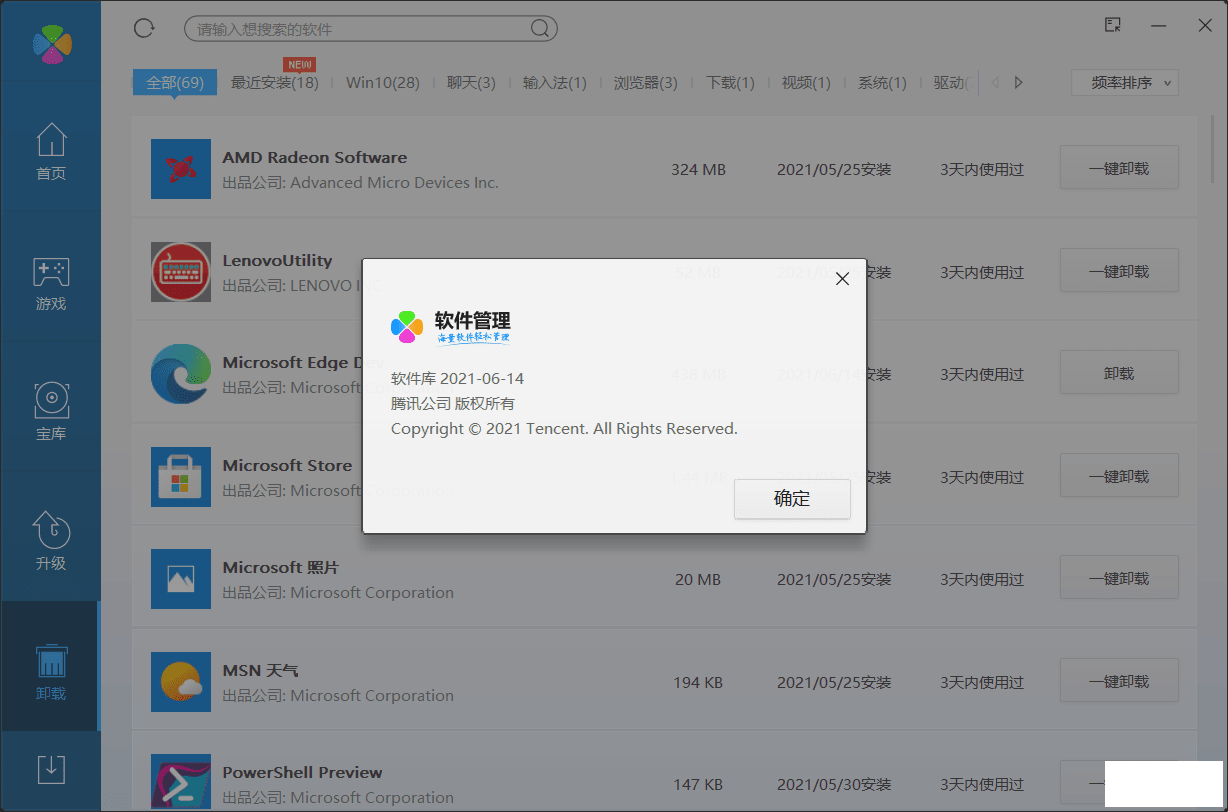Screen dimensions: 1228x812
Task: Click the 2021/05/30安装 date text
Action: [834, 785]
